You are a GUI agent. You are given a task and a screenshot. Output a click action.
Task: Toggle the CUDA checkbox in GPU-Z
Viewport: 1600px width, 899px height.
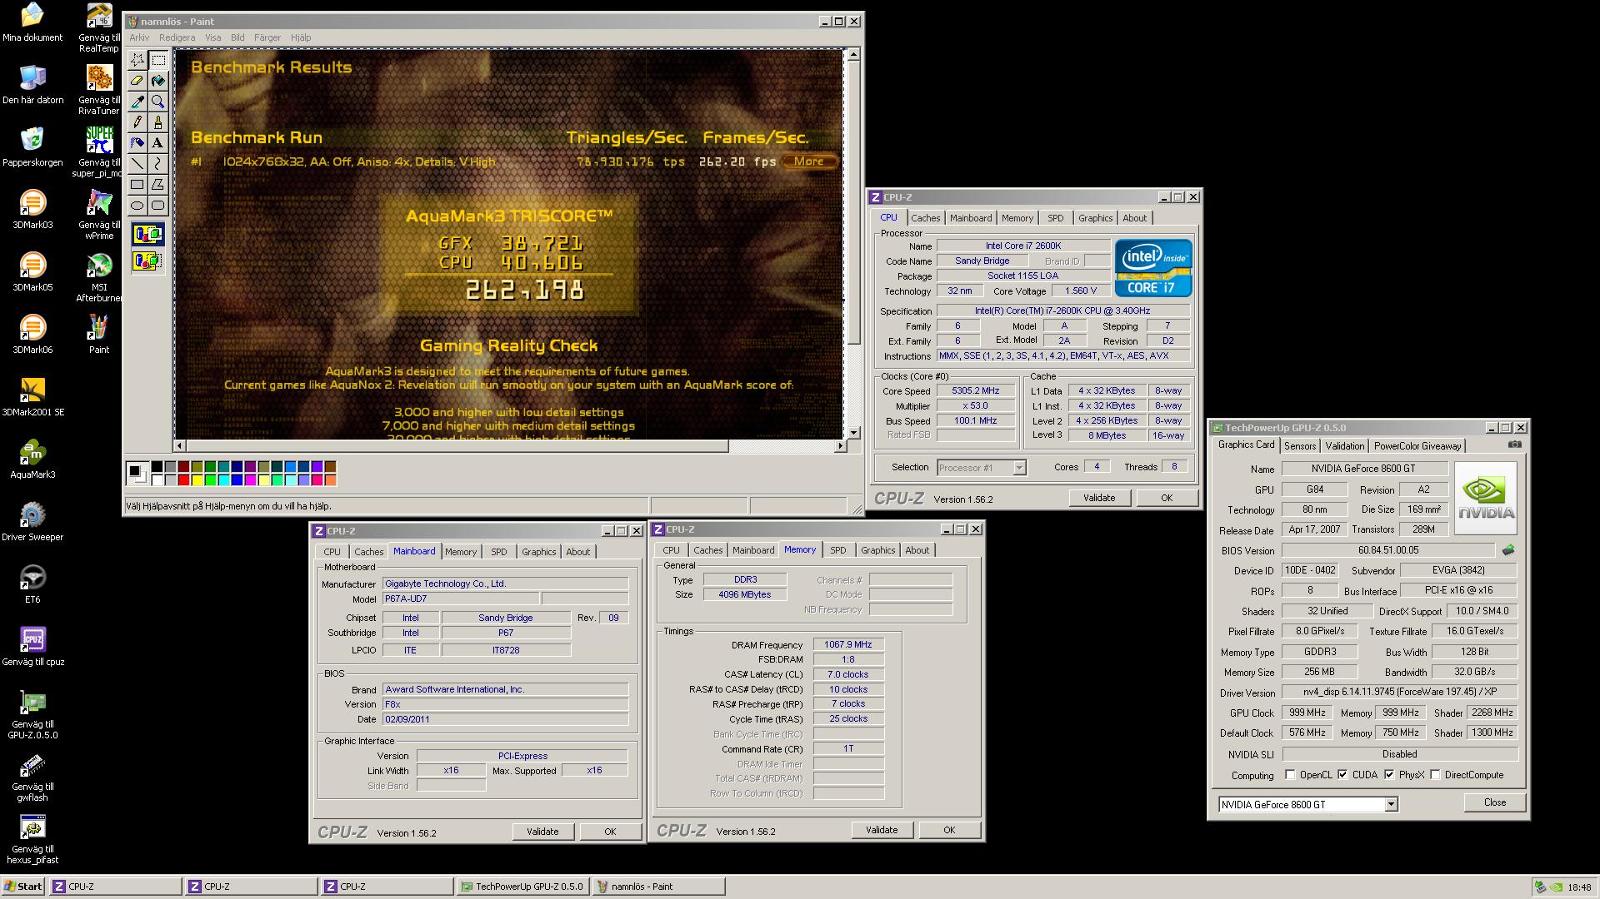(x=1342, y=775)
